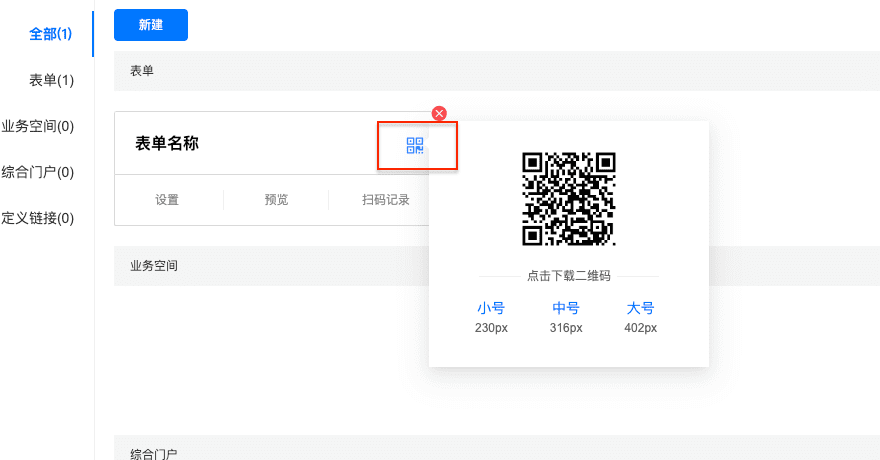Open 扫码记录 scan records
Image resolution: width=880 pixels, height=460 pixels.
[386, 200]
